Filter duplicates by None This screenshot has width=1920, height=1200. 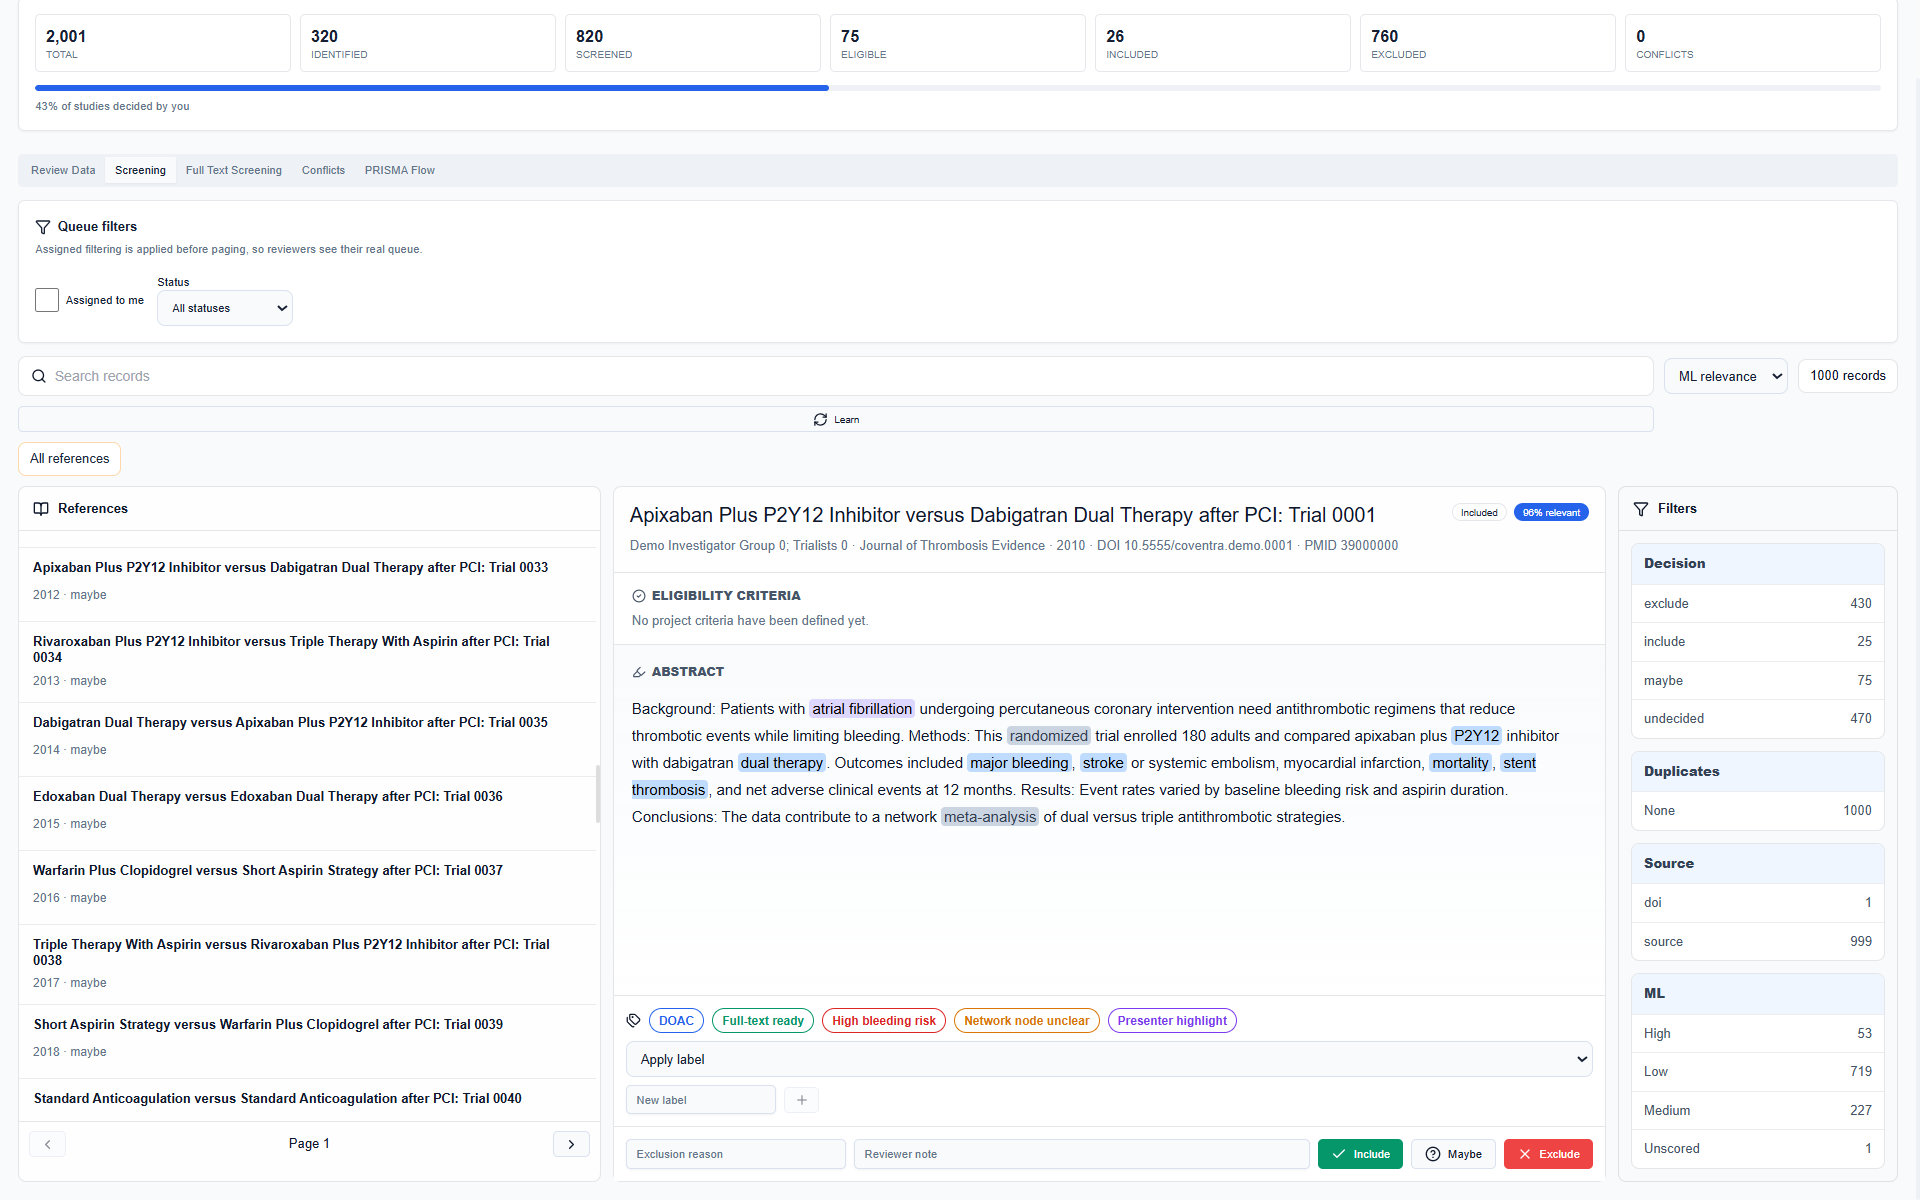1757,811
